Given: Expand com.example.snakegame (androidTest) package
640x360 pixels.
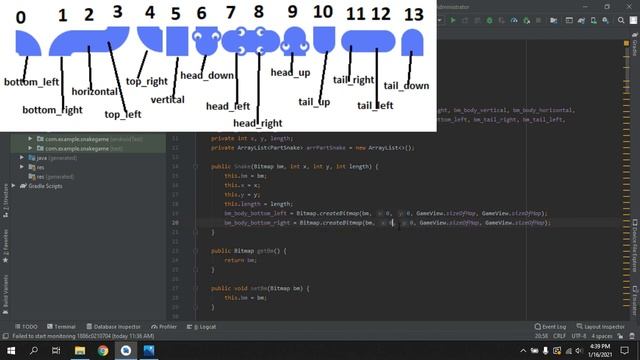Looking at the screenshot, I should point(30,139).
